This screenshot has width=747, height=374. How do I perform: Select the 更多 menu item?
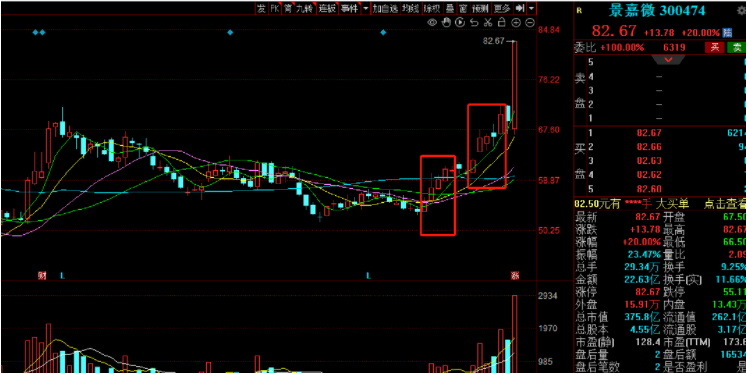502,8
